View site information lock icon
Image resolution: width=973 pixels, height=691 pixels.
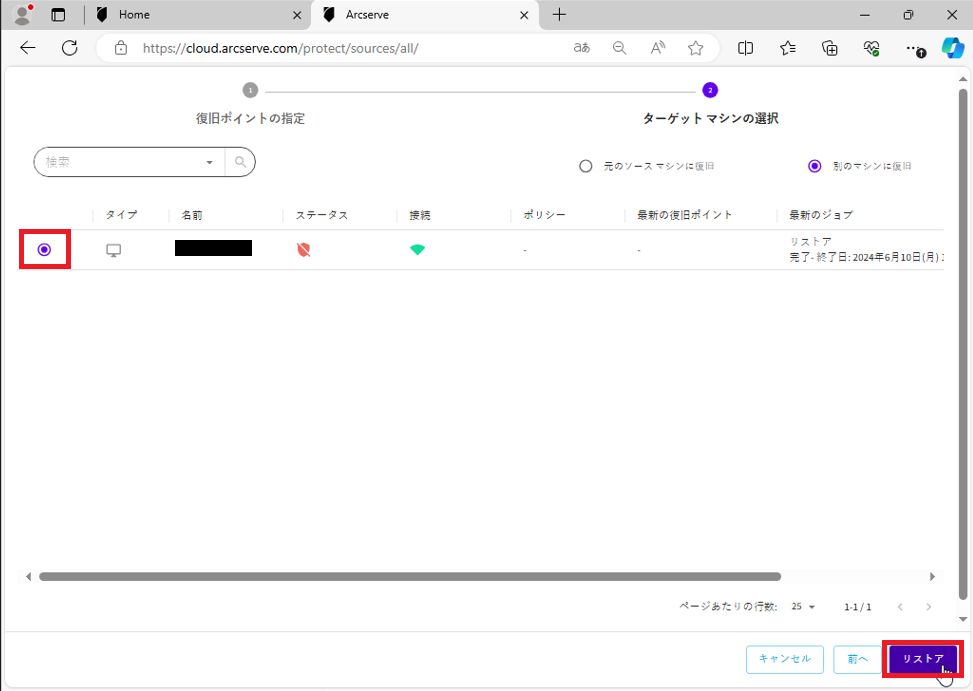coord(121,48)
